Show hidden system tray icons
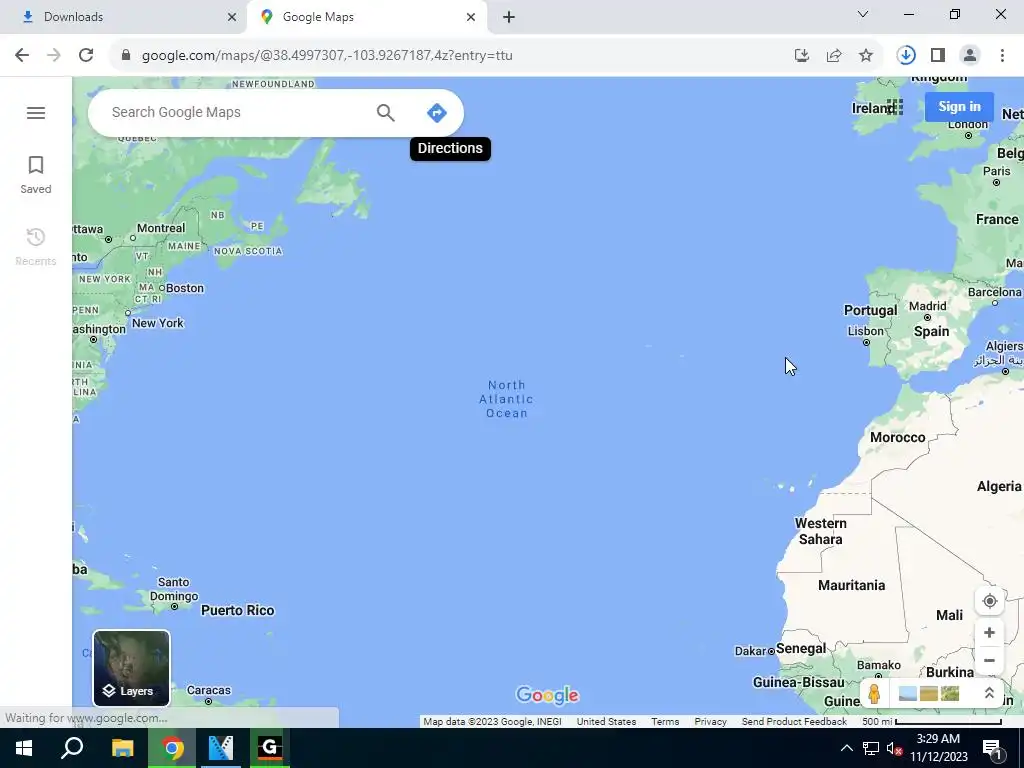This screenshot has width=1024, height=768. point(846,748)
